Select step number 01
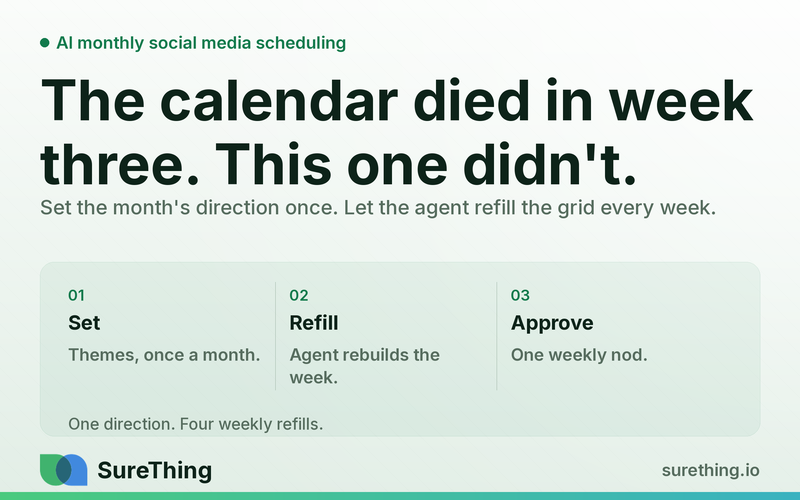Viewport: 800px width, 500px height. point(77,295)
